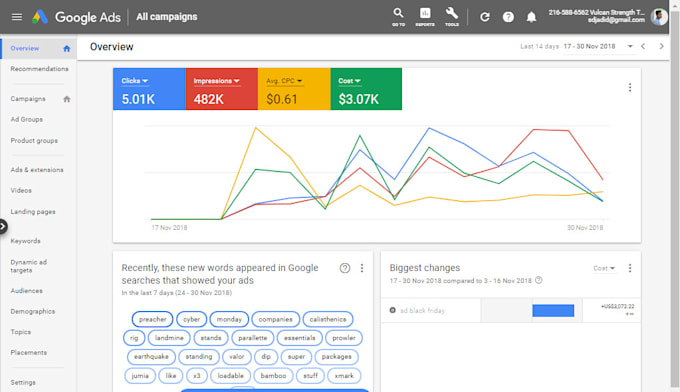Open Biggest changes three-dot menu
Screen dimensions: 680x392
tap(630, 268)
